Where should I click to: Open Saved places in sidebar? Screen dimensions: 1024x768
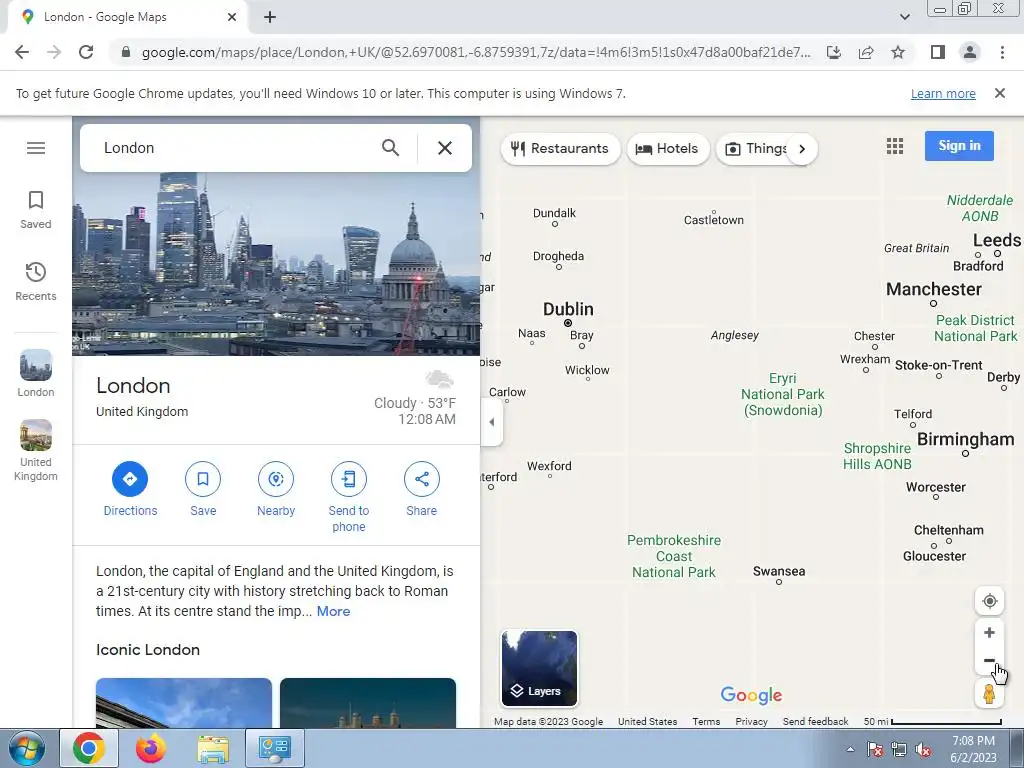tap(36, 210)
